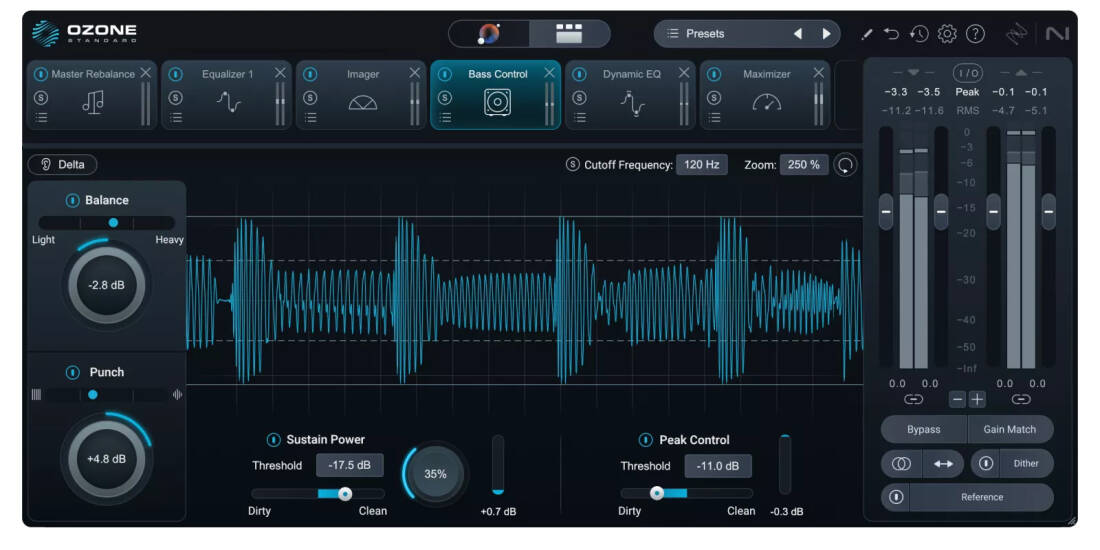Open Equalizer 1 module preset list

click(175, 118)
